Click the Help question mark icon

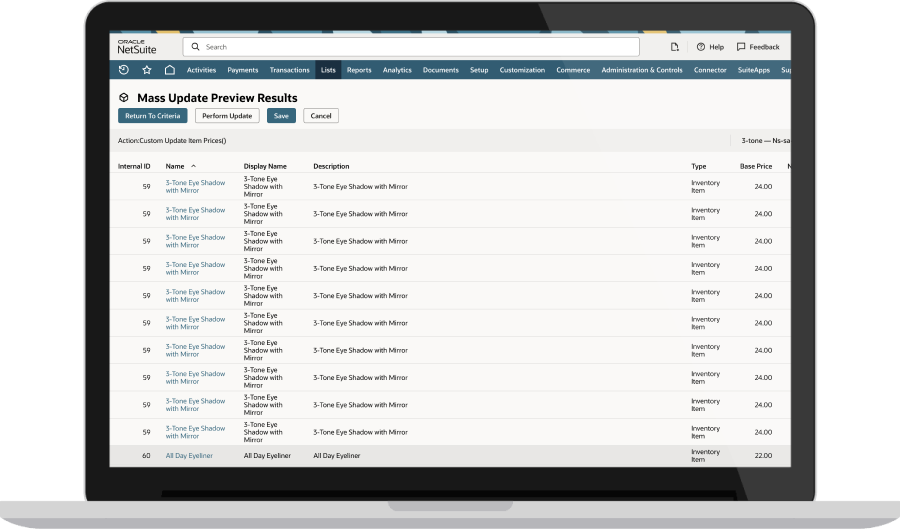point(701,47)
